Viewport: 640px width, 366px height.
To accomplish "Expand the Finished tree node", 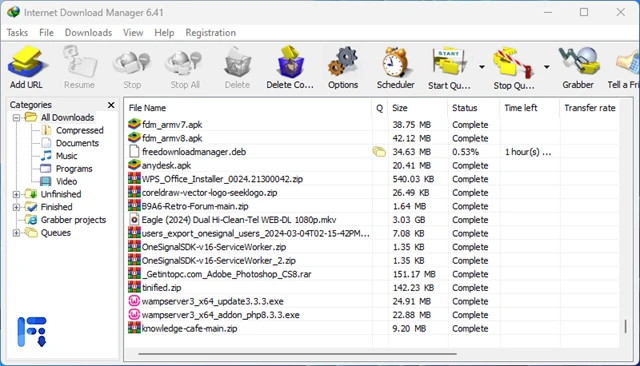I will (x=16, y=207).
